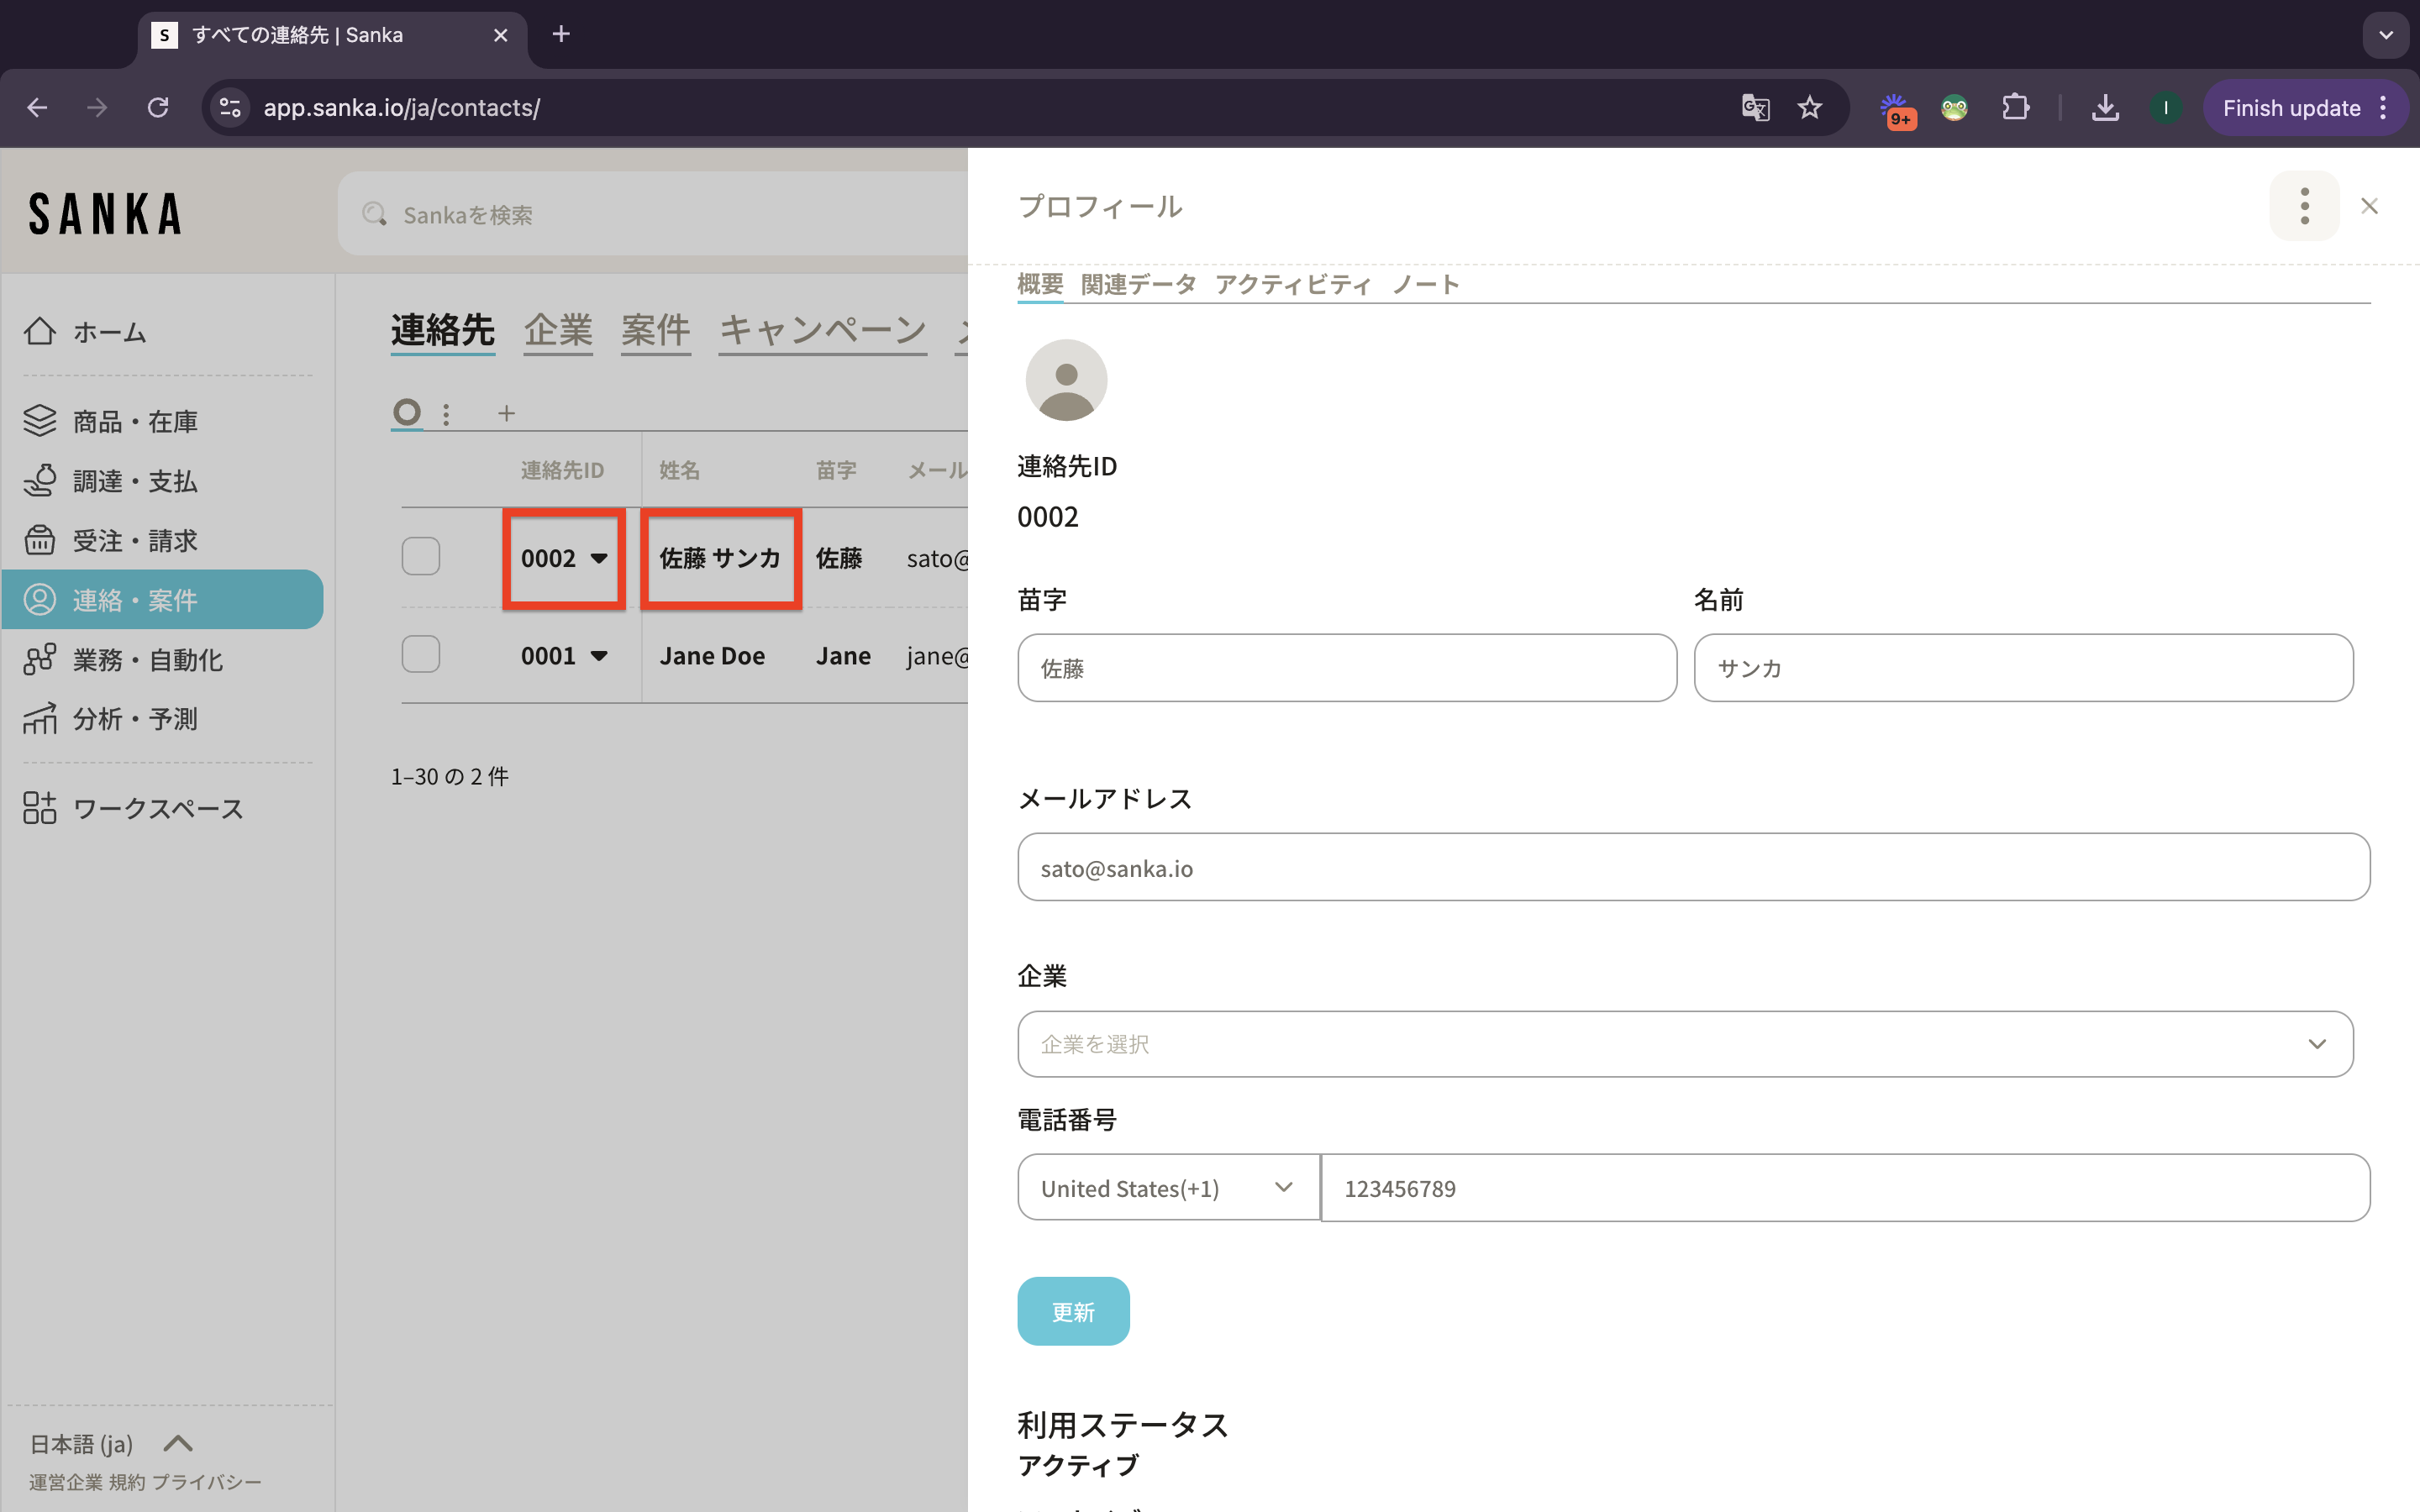
Task: Open the United States(+1) country code dropdown
Action: tap(1168, 1188)
